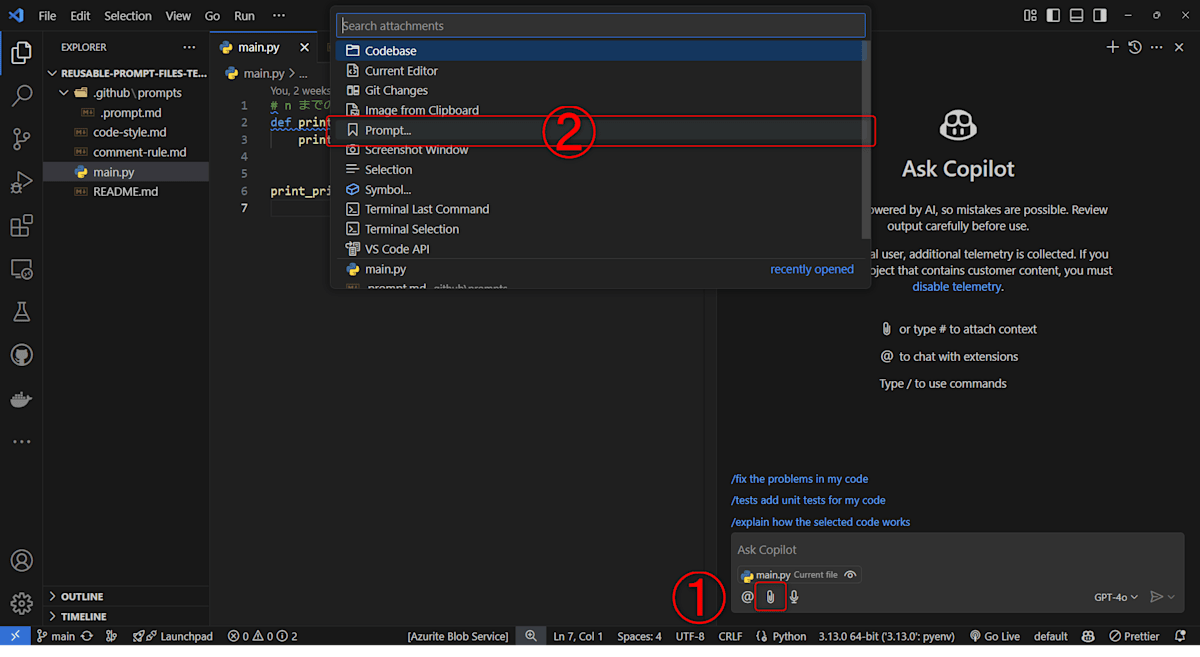The height and width of the screenshot is (657, 1200).
Task: Click the paperclip attach context button
Action: [x=769, y=597]
